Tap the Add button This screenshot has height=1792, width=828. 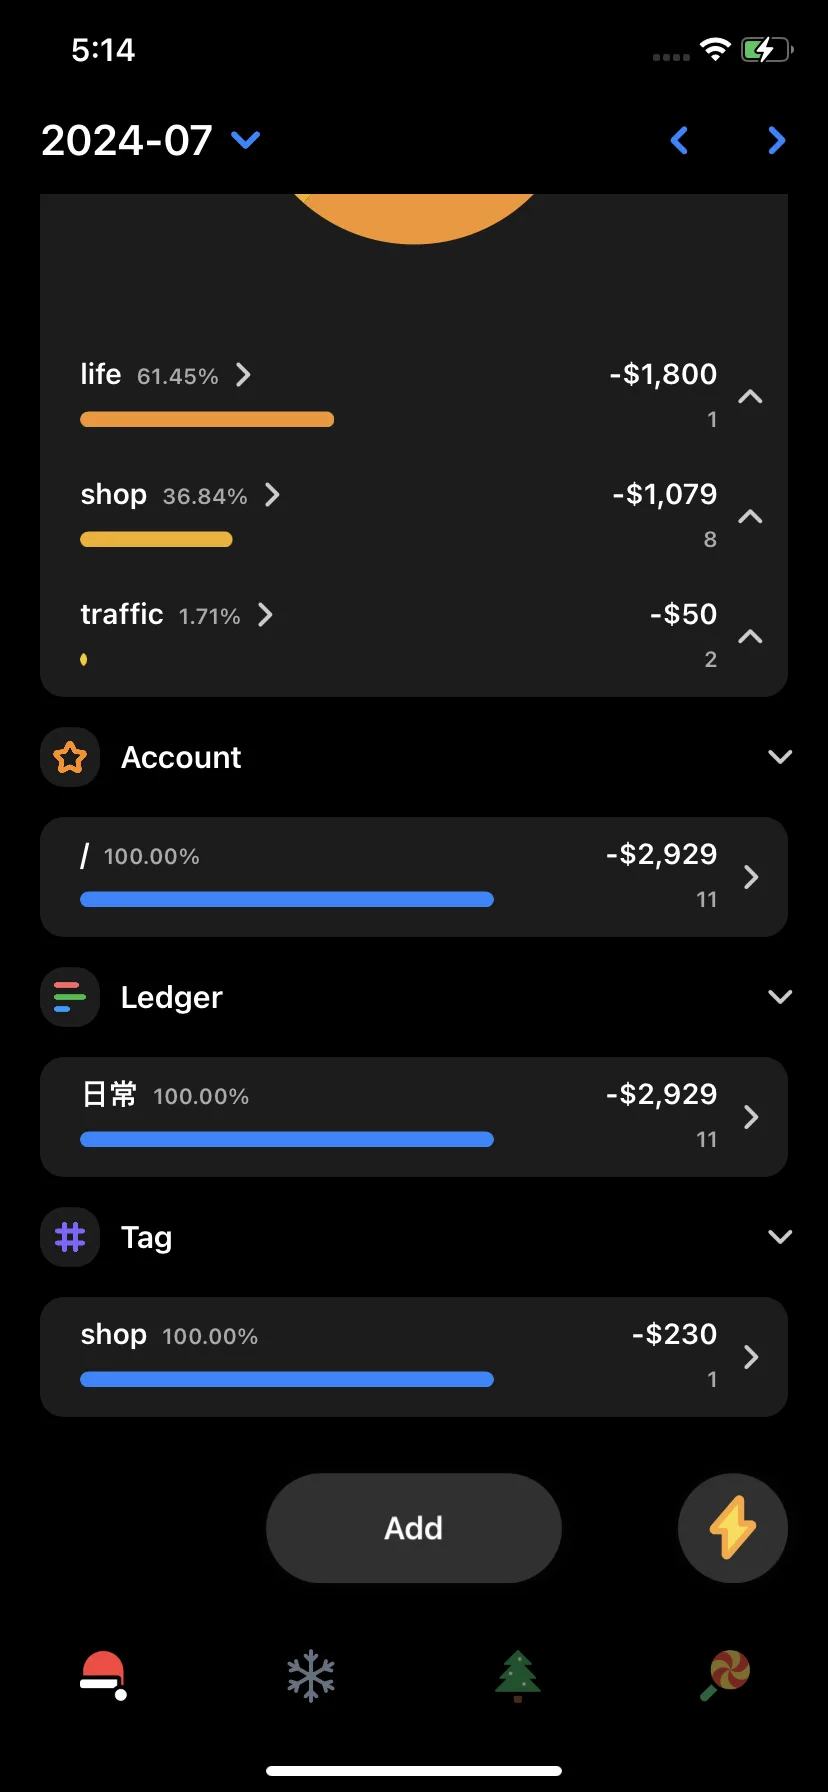414,1528
